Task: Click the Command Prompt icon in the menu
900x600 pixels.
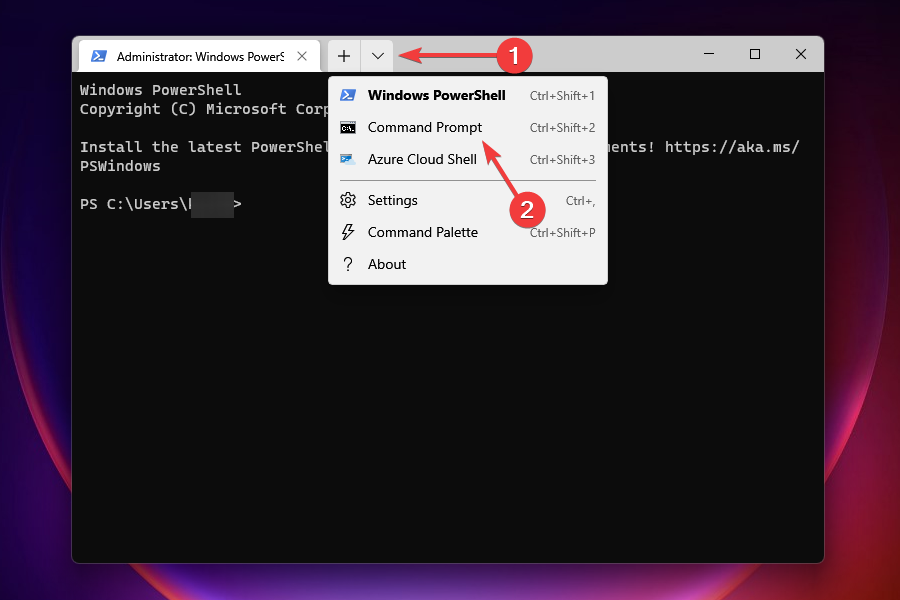Action: [348, 127]
